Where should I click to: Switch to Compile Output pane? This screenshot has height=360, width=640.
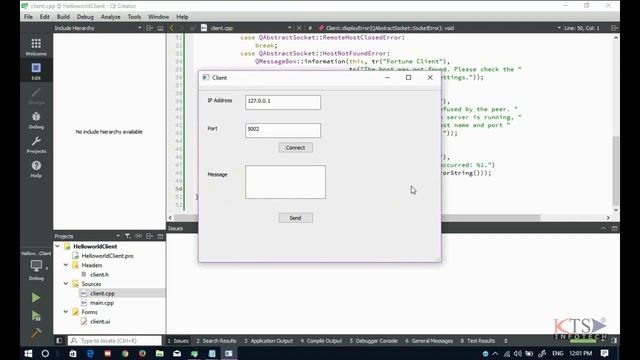click(x=321, y=341)
